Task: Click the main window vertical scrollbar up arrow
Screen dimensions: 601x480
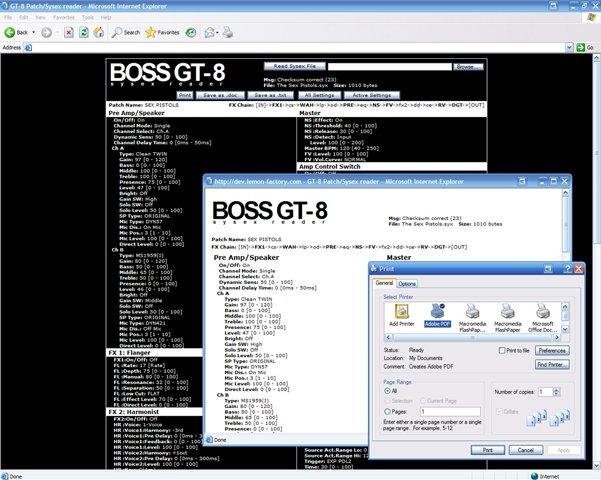Action: (x=597, y=58)
